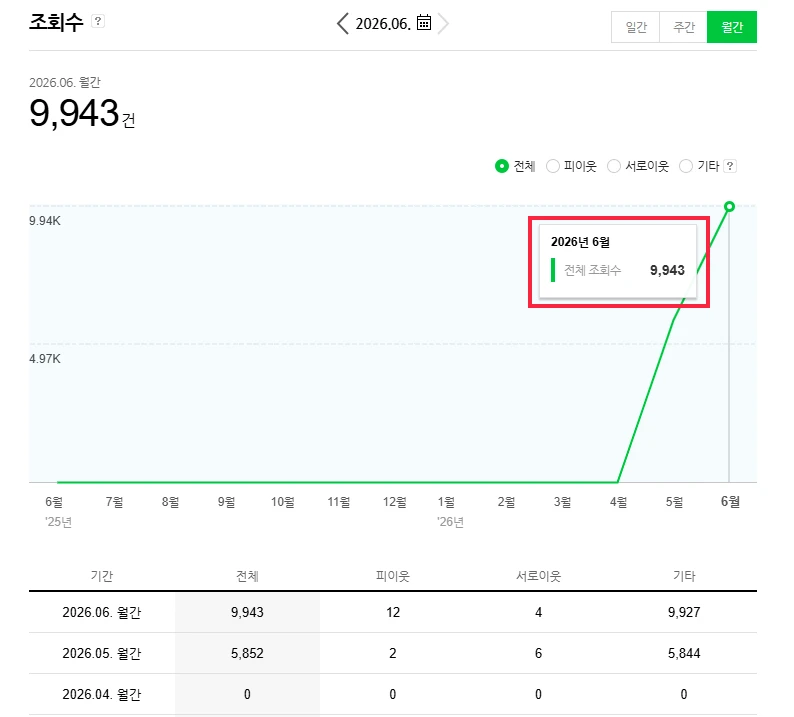
Task: Click the 9,943 total cell in table
Action: [247, 612]
